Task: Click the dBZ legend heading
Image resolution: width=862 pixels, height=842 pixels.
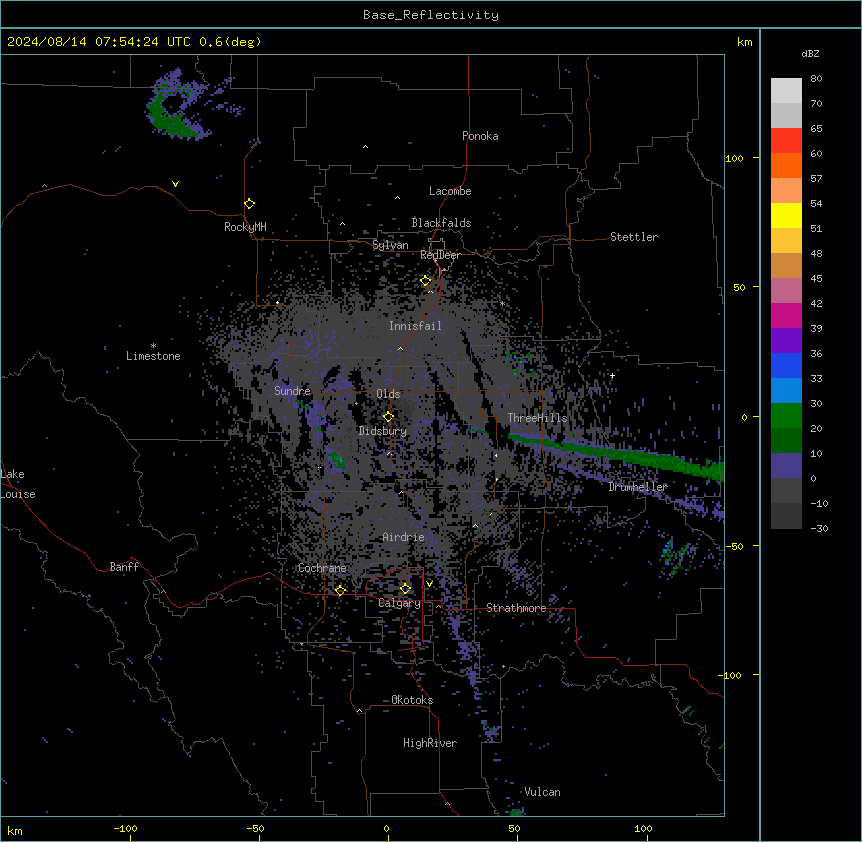Action: pyautogui.click(x=810, y=53)
